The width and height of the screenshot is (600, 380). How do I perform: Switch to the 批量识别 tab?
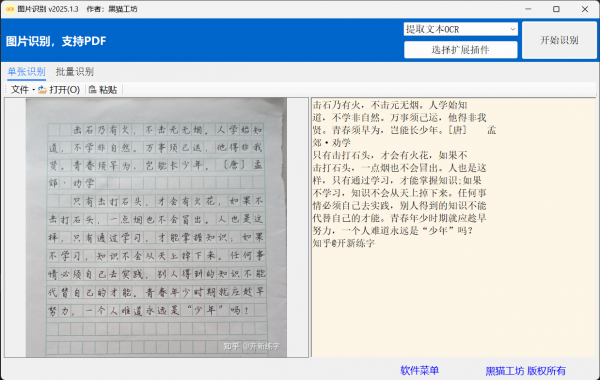75,72
